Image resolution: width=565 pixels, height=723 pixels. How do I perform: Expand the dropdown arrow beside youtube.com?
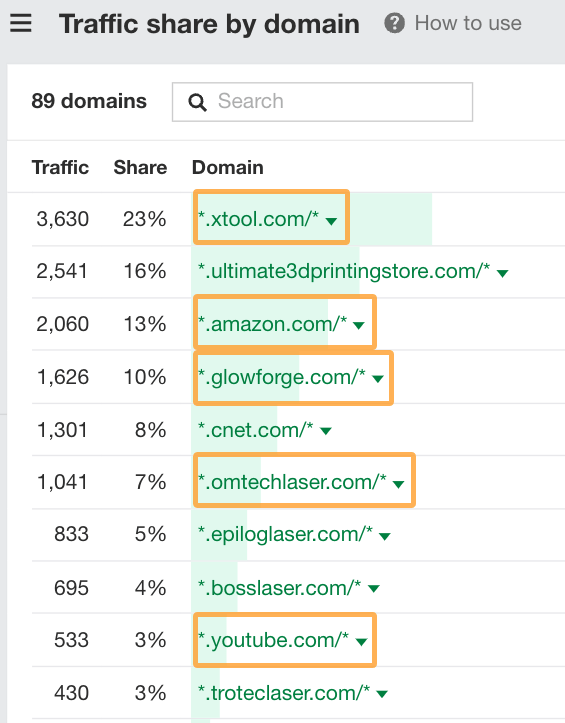click(x=361, y=642)
